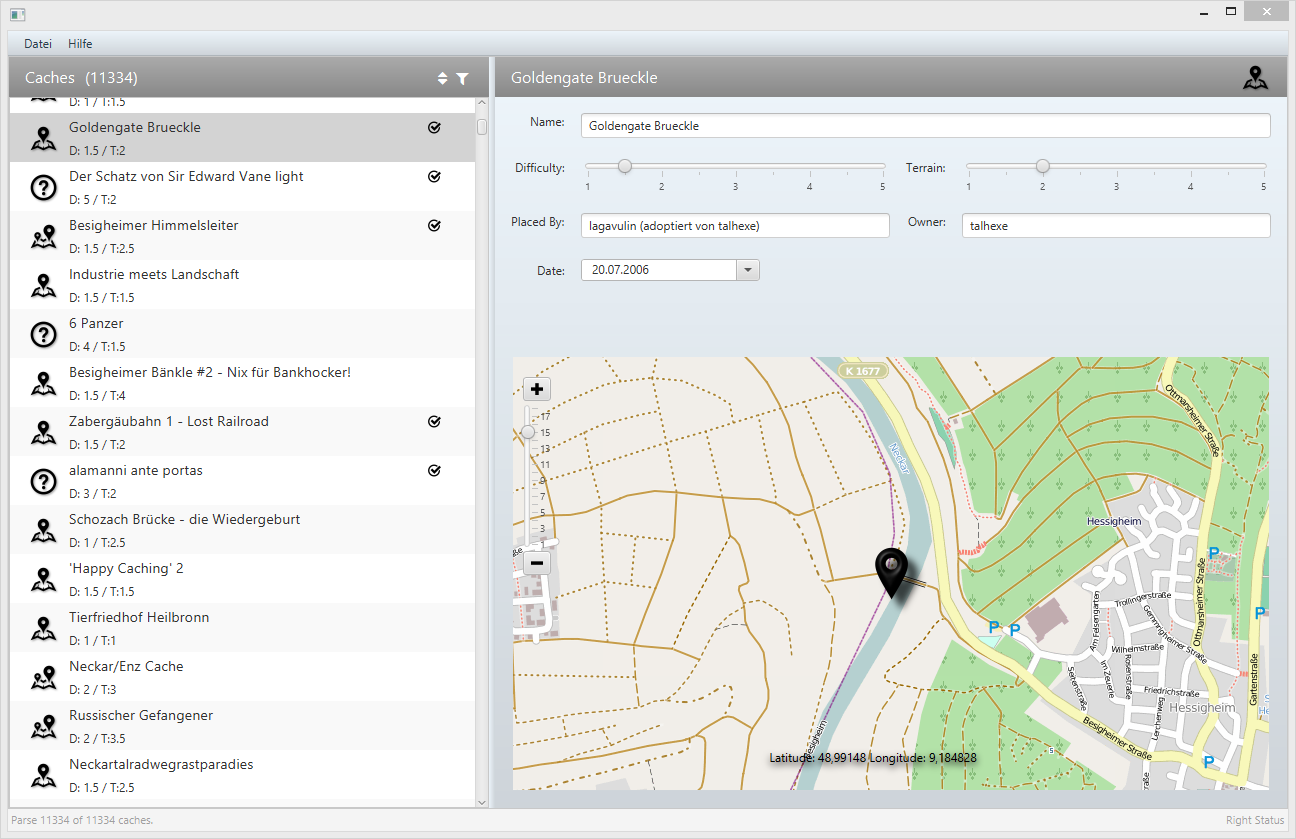Toggle the found checkmark on Goldengate Brueckle
Viewport: 1296px width, 839px height.
434,128
